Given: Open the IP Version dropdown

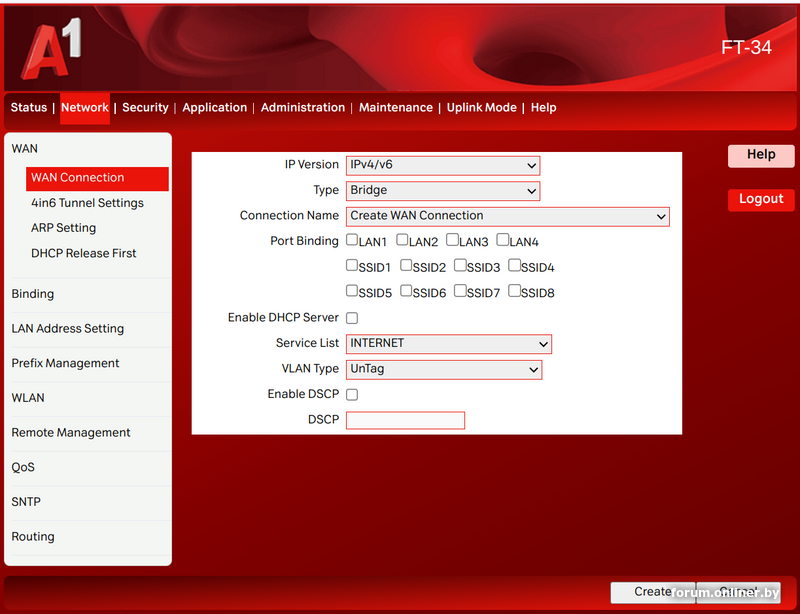Looking at the screenshot, I should click(x=443, y=165).
